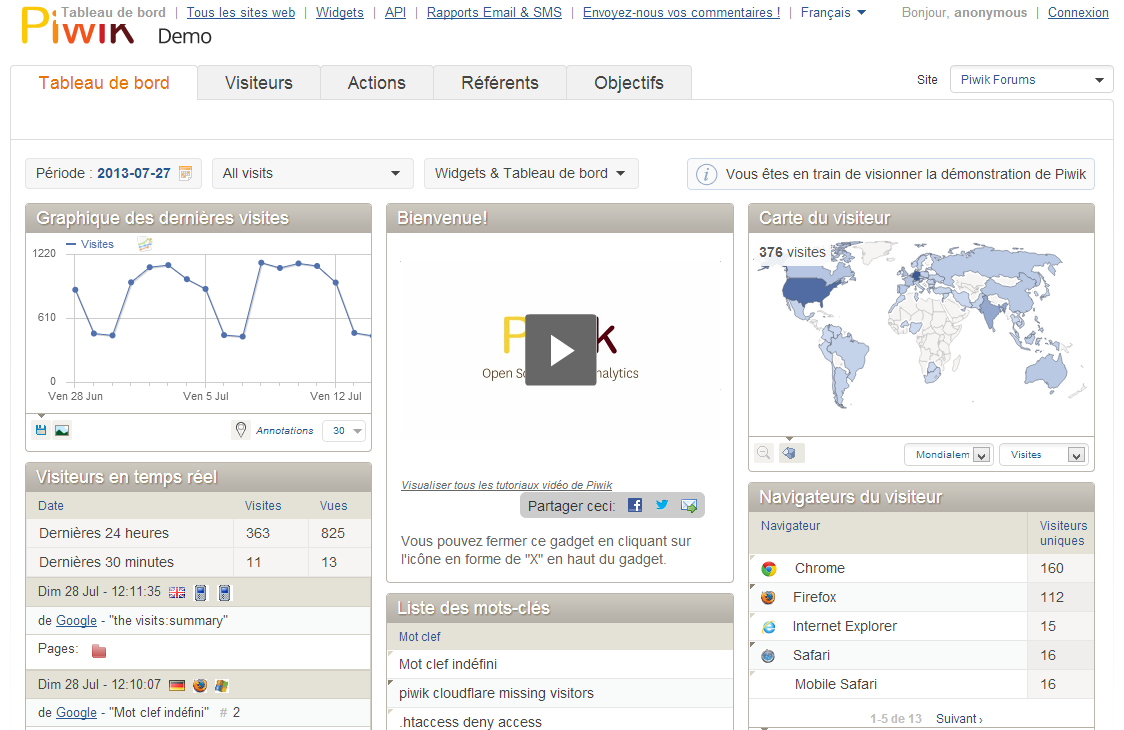Click Google link in 12:10:07 visit
The width and height of the screenshot is (1124, 730).
click(x=76, y=712)
